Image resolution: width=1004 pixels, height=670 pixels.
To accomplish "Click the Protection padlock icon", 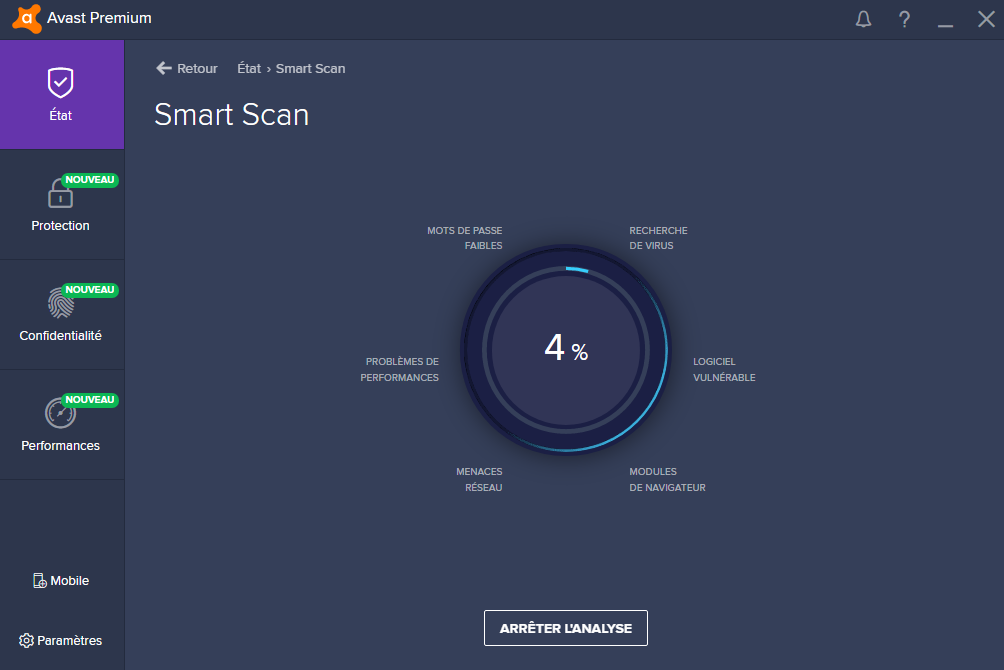I will (x=60, y=193).
